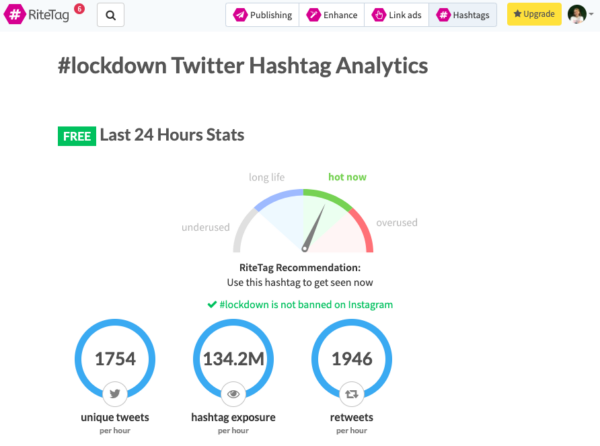The width and height of the screenshot is (600, 446).
Task: Click the 'underused' label
Action: pos(205,227)
